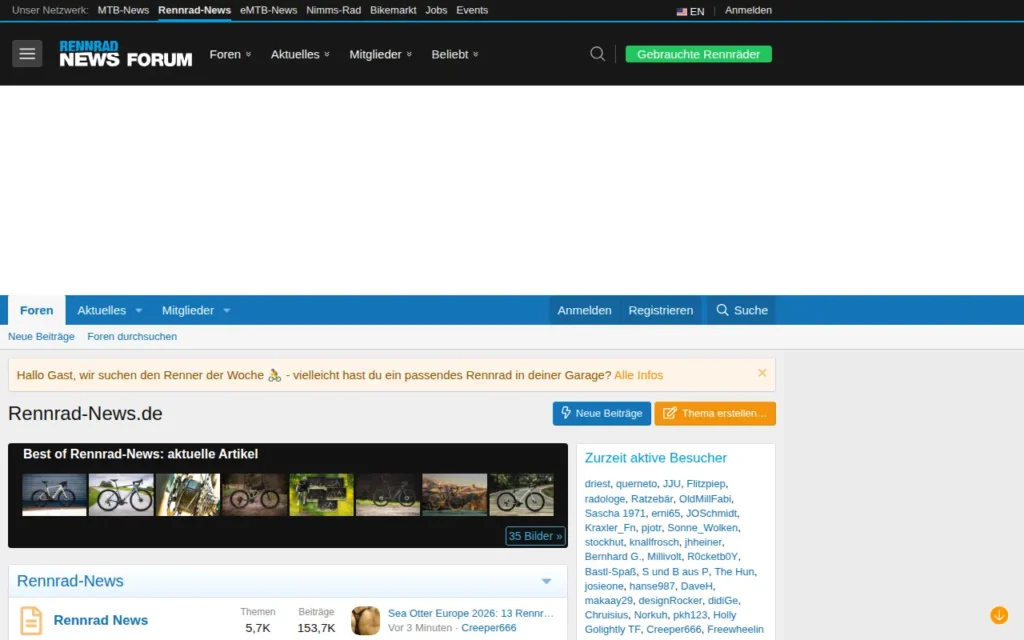Click Creeper666 under the latest thread
The width and height of the screenshot is (1024, 640).
[488, 628]
